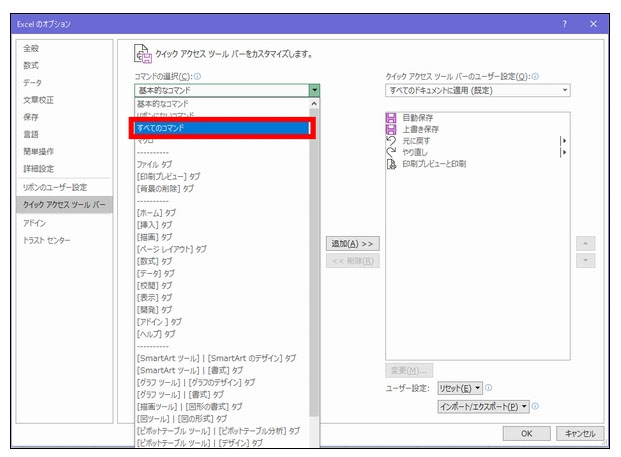The height and width of the screenshot is (457, 621).
Task: Choose [図ツール] | [図の形式] タブ entry
Action: click(222, 419)
